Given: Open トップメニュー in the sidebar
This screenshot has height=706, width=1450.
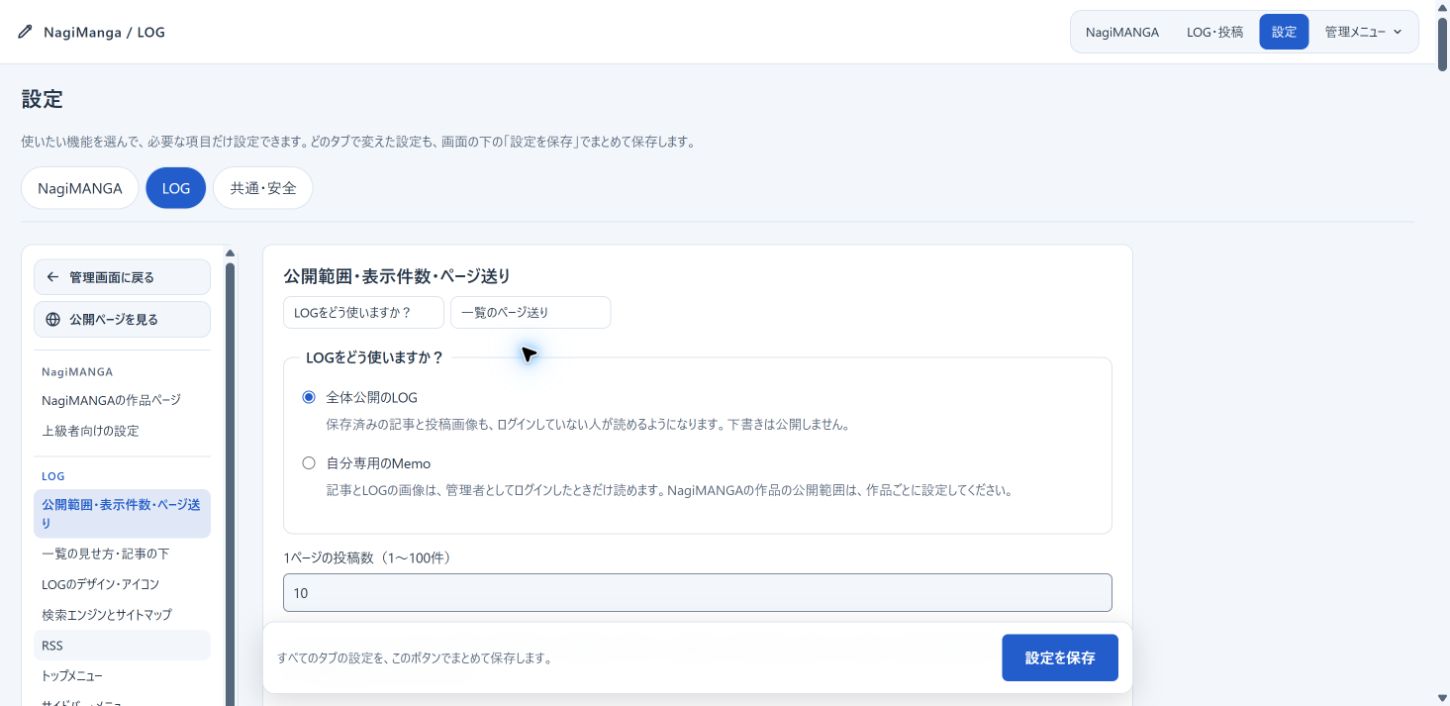Looking at the screenshot, I should (x=122, y=677).
